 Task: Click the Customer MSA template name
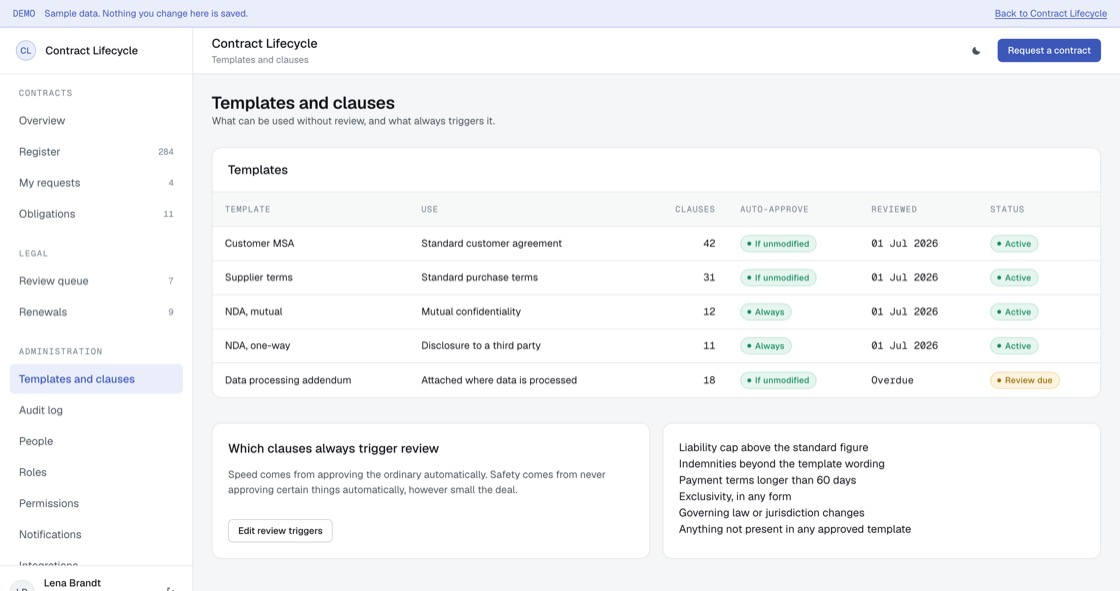[x=259, y=244]
